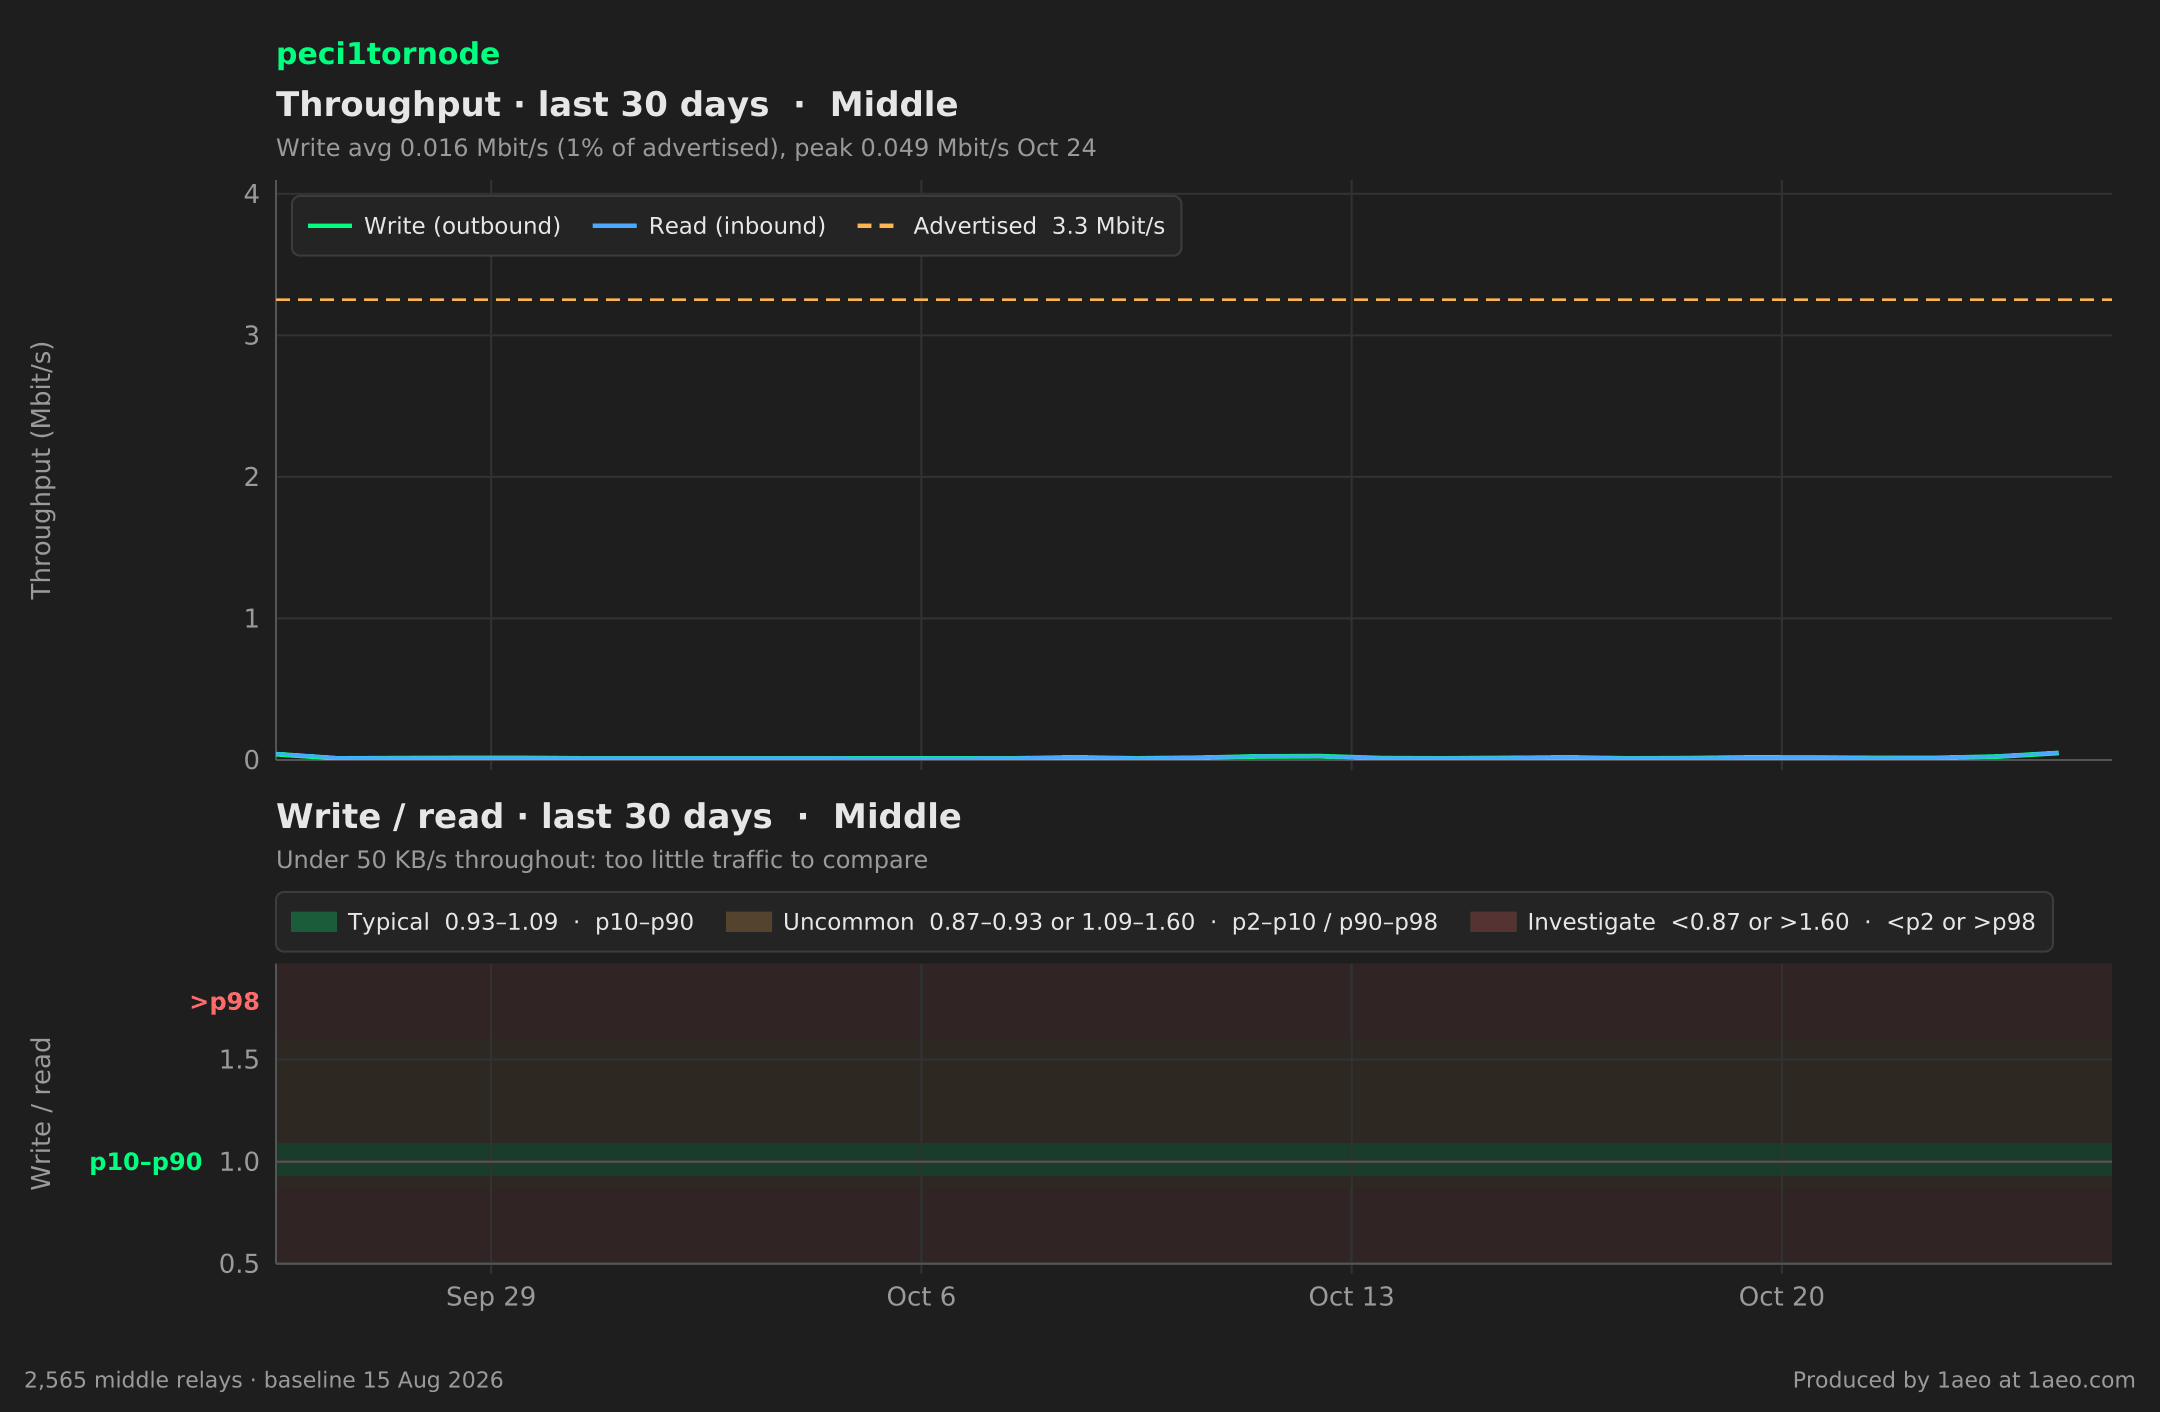Click 'Under 50 KB/s throughout' note

click(x=602, y=860)
